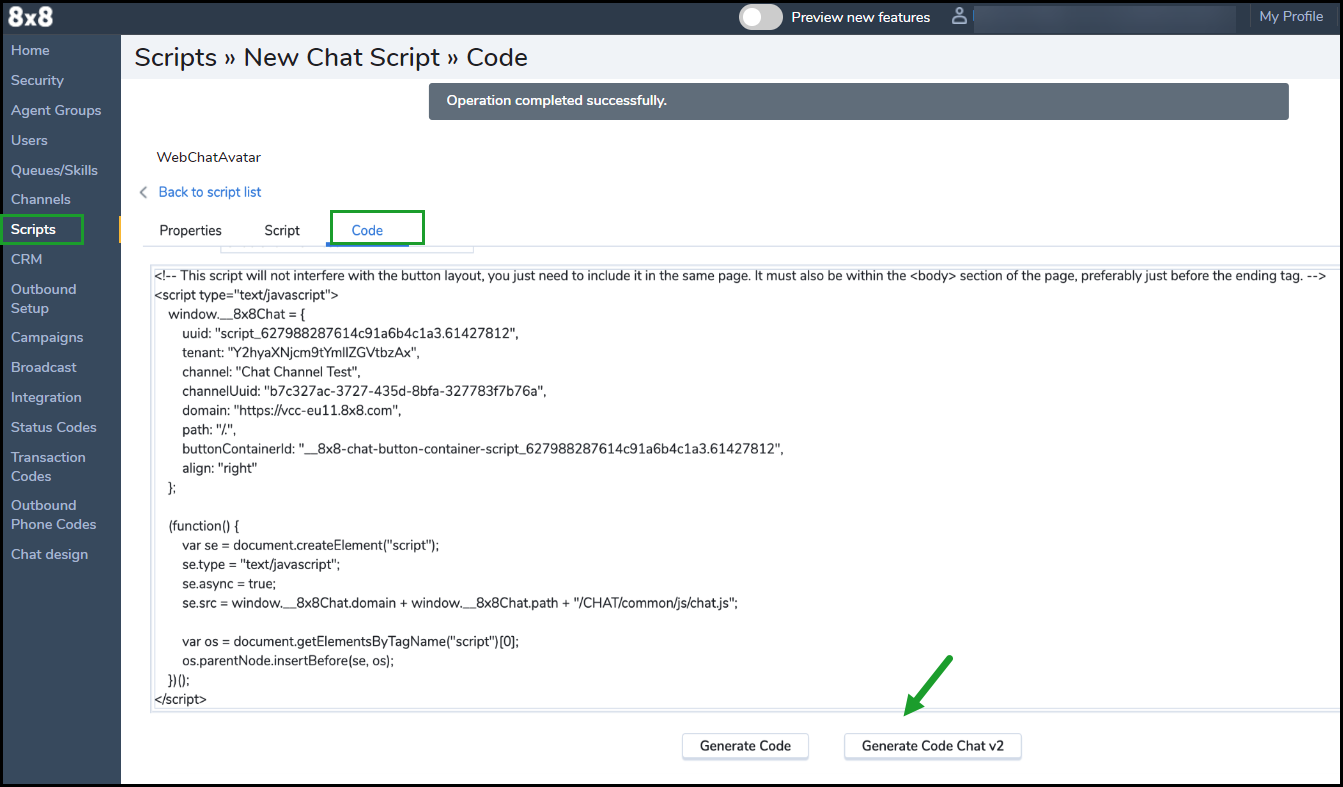Go to Outbound Setup
Screen dimensions: 1343x787
[x=43, y=299]
